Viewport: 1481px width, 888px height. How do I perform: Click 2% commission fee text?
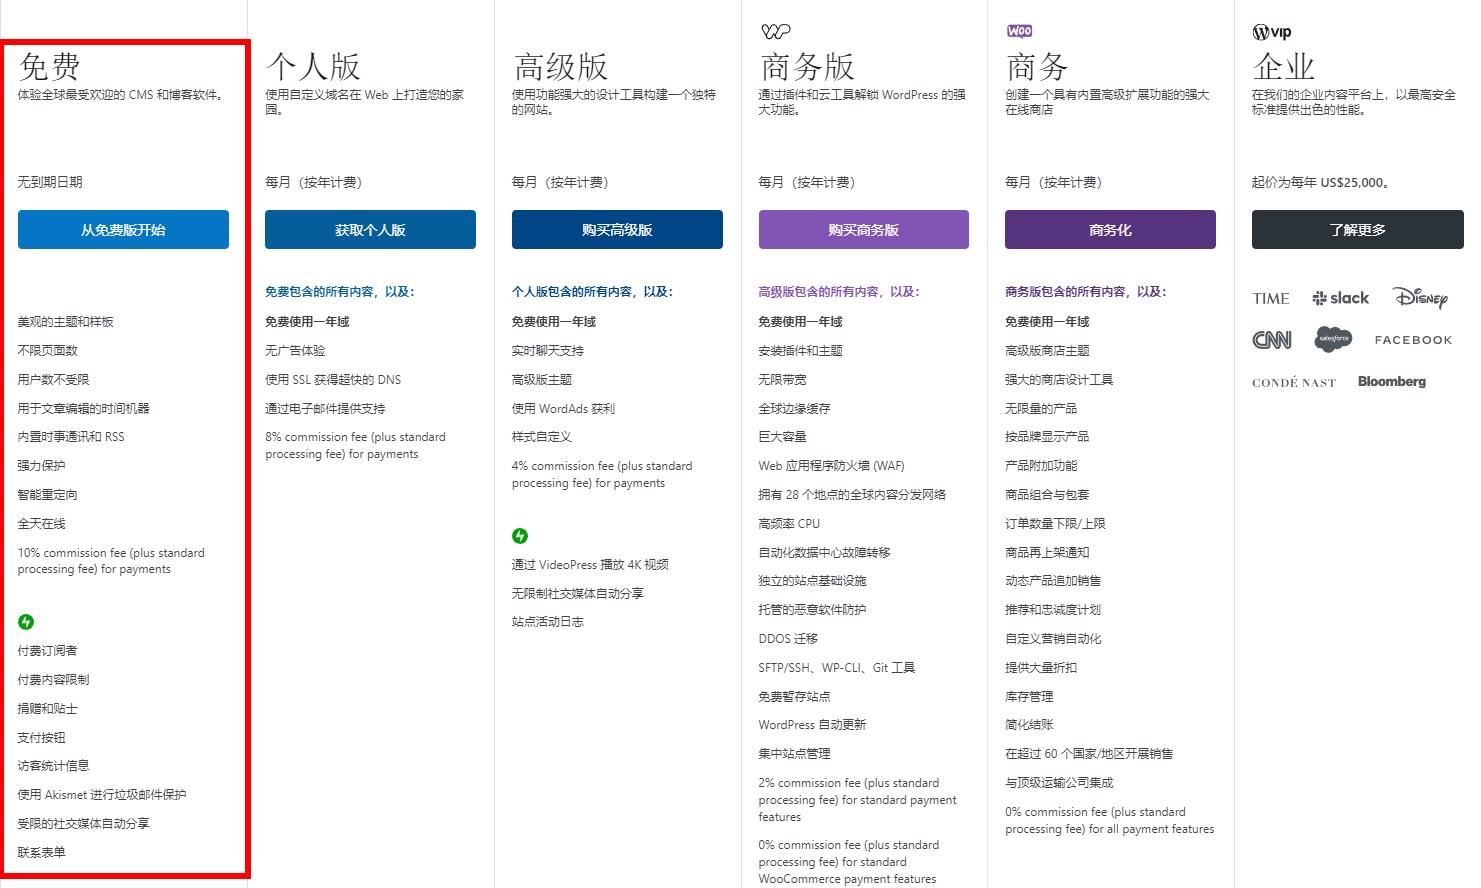[858, 800]
